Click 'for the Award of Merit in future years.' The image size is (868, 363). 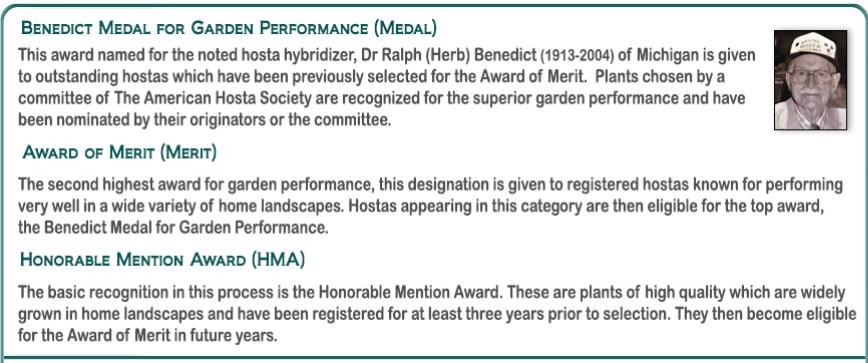147,335
